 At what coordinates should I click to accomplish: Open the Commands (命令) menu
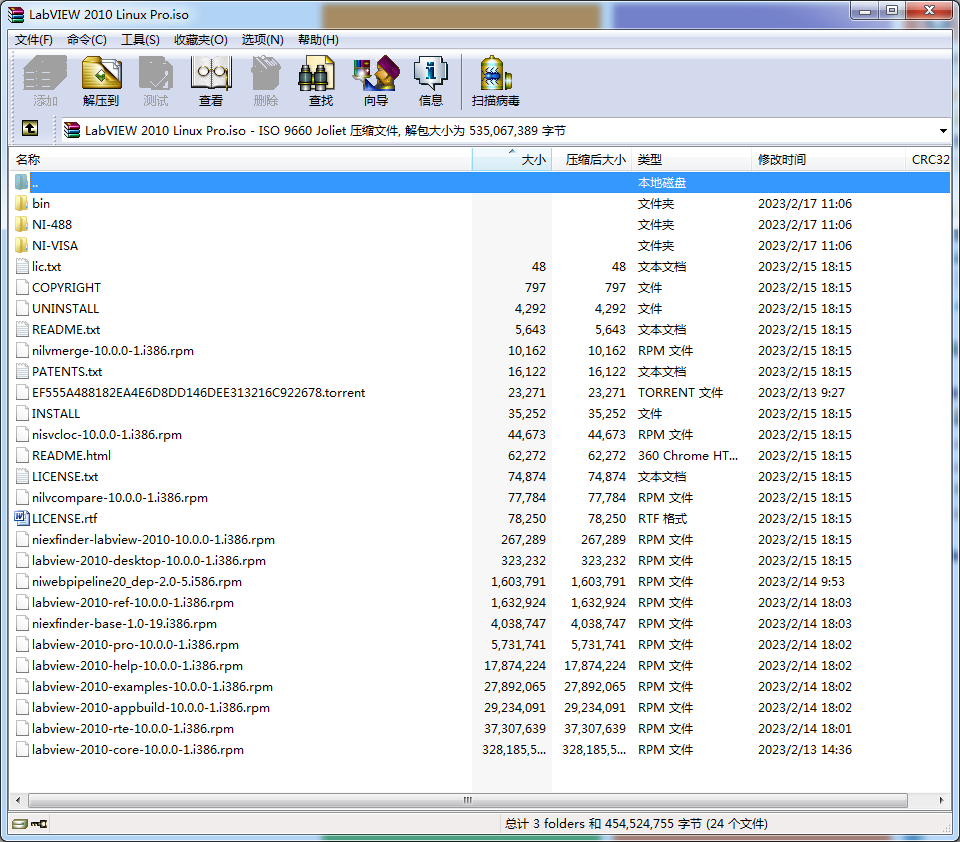[86, 40]
